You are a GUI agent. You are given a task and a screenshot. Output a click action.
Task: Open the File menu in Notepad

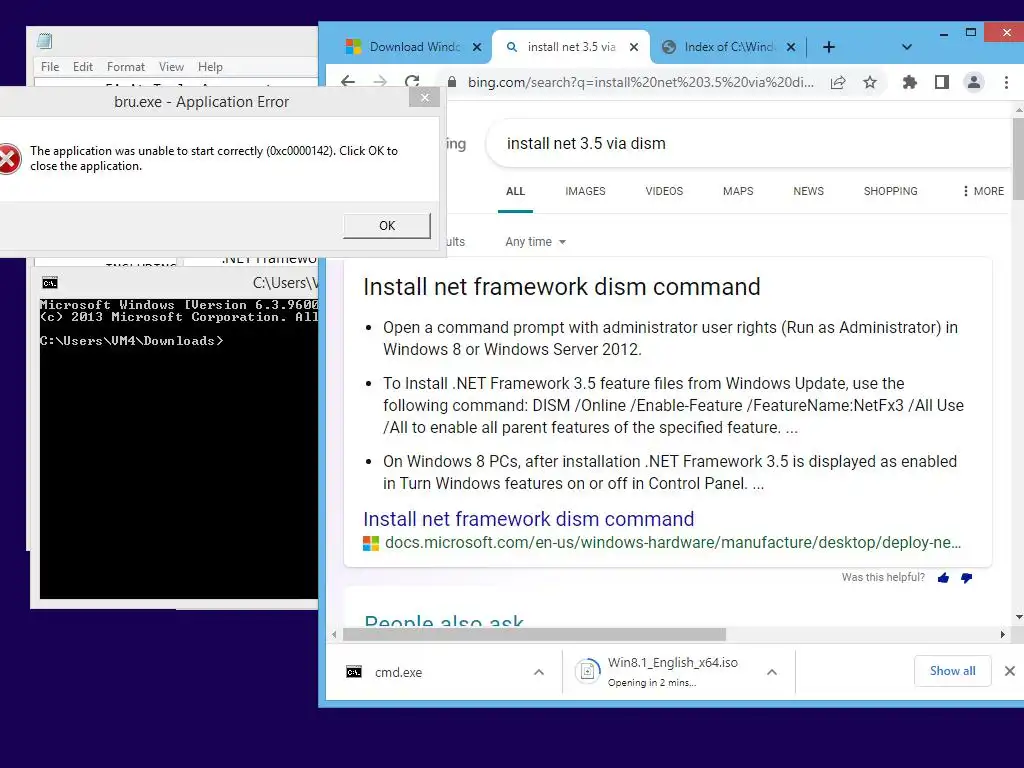pos(50,67)
